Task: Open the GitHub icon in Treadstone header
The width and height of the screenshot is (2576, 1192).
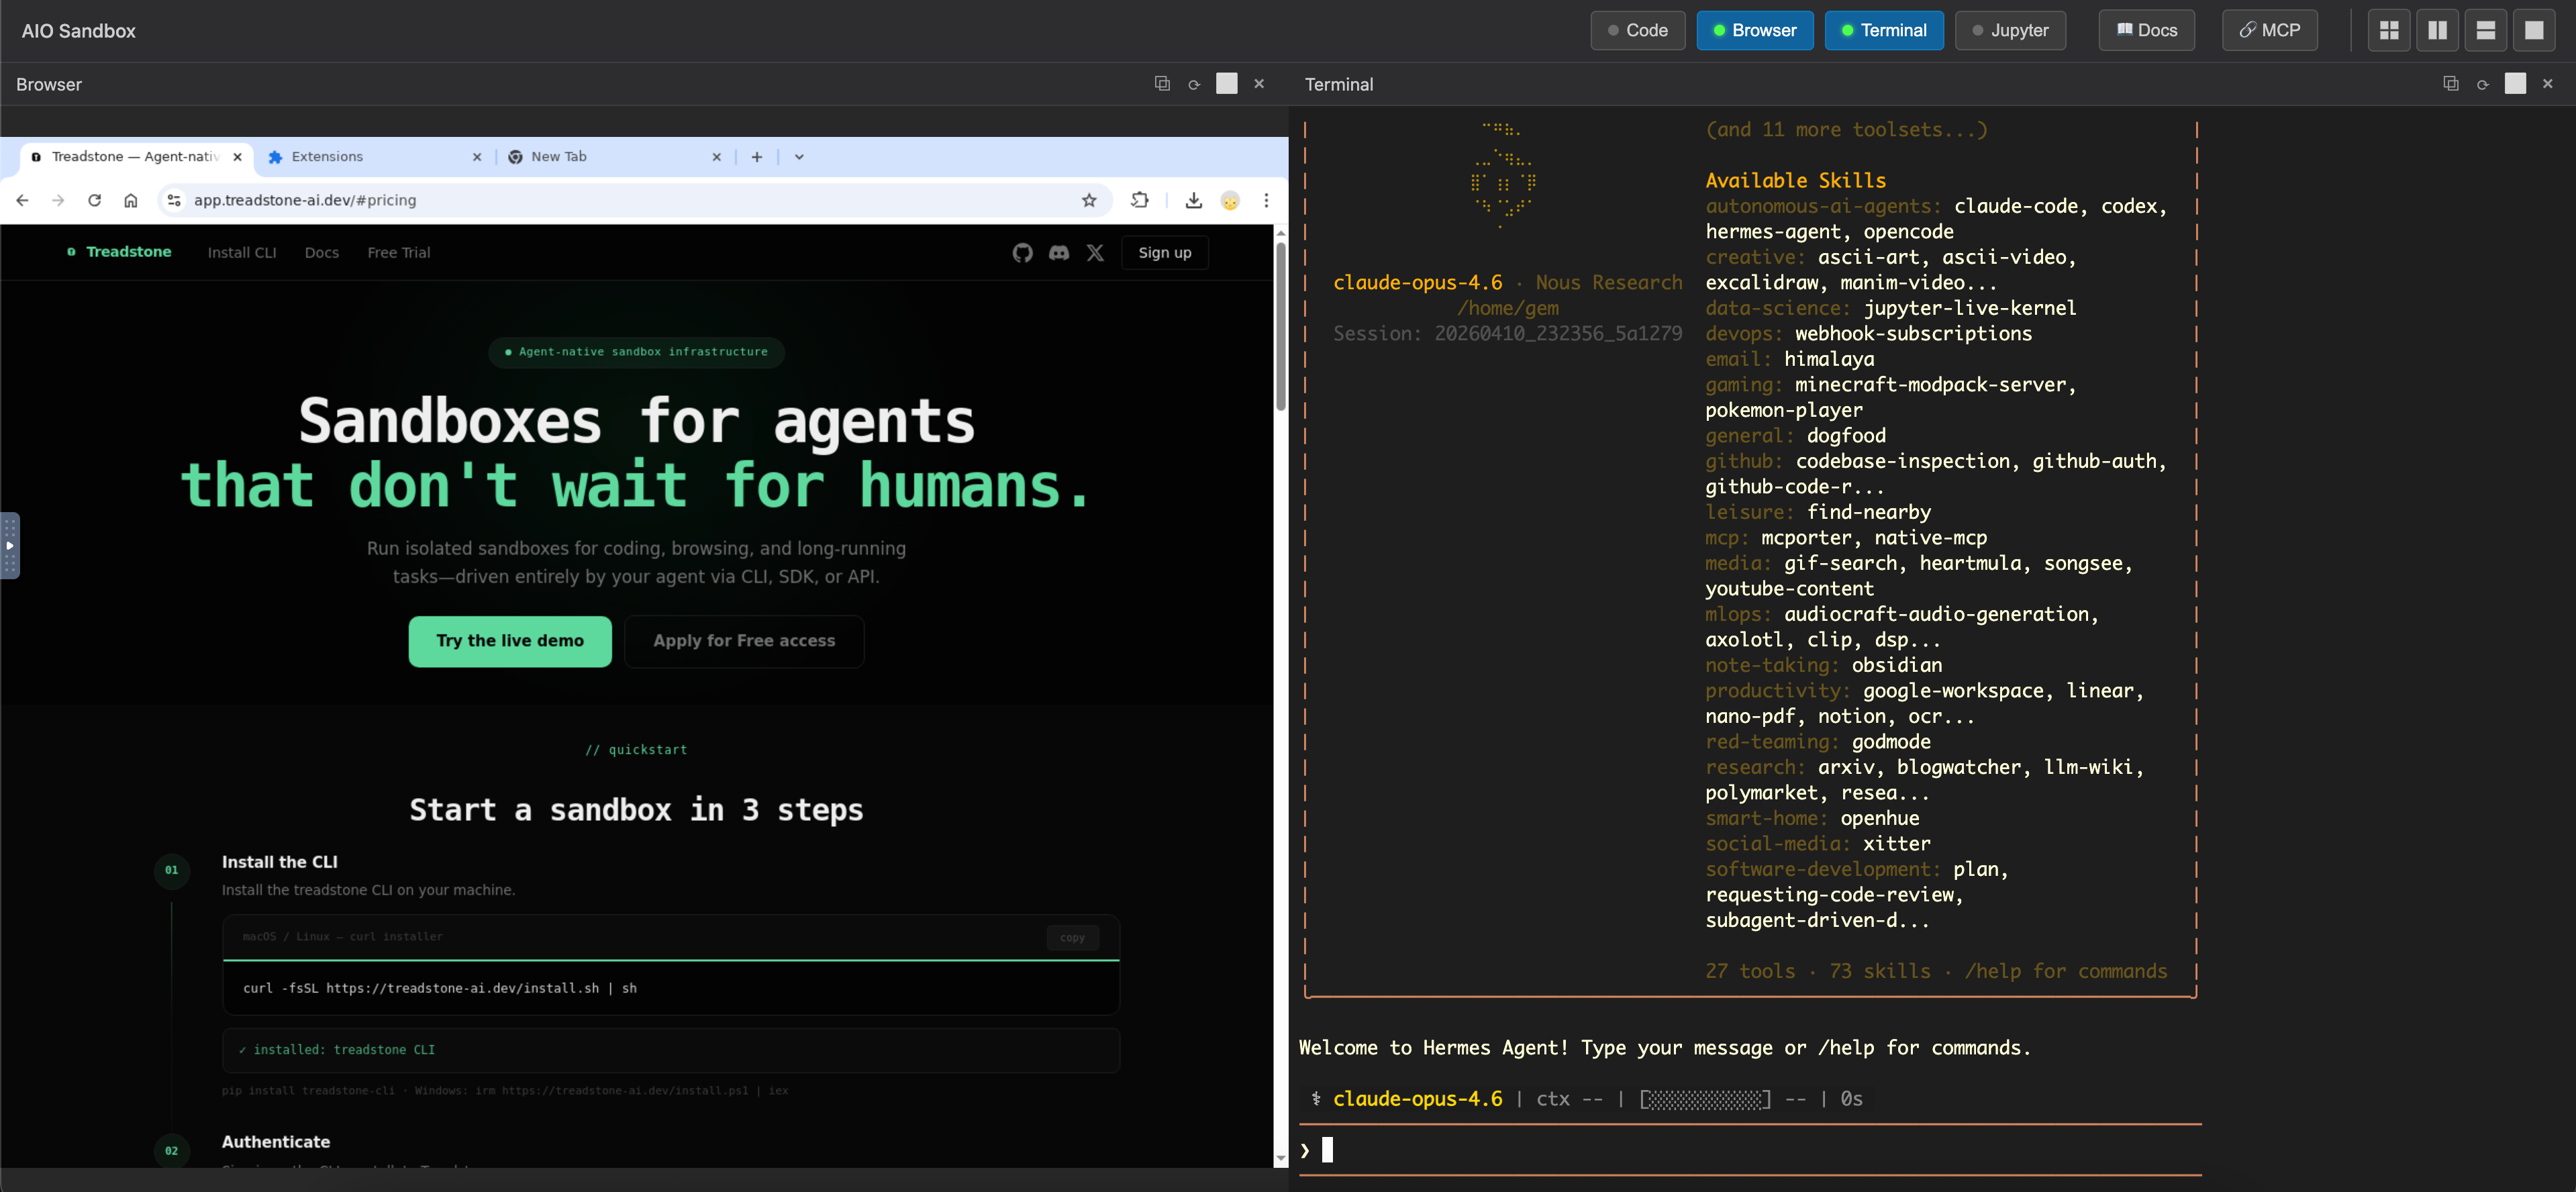Action: coord(1022,253)
